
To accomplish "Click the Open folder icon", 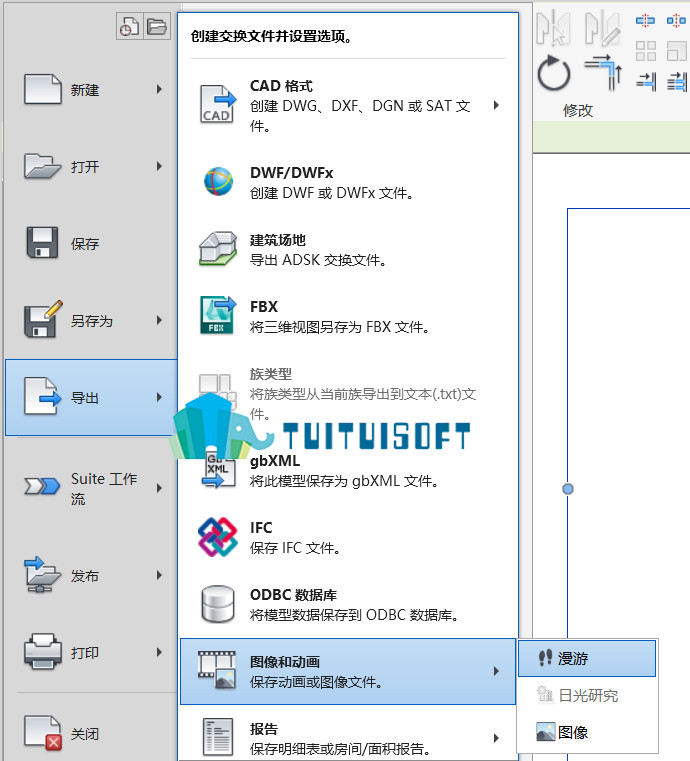I will [43, 166].
